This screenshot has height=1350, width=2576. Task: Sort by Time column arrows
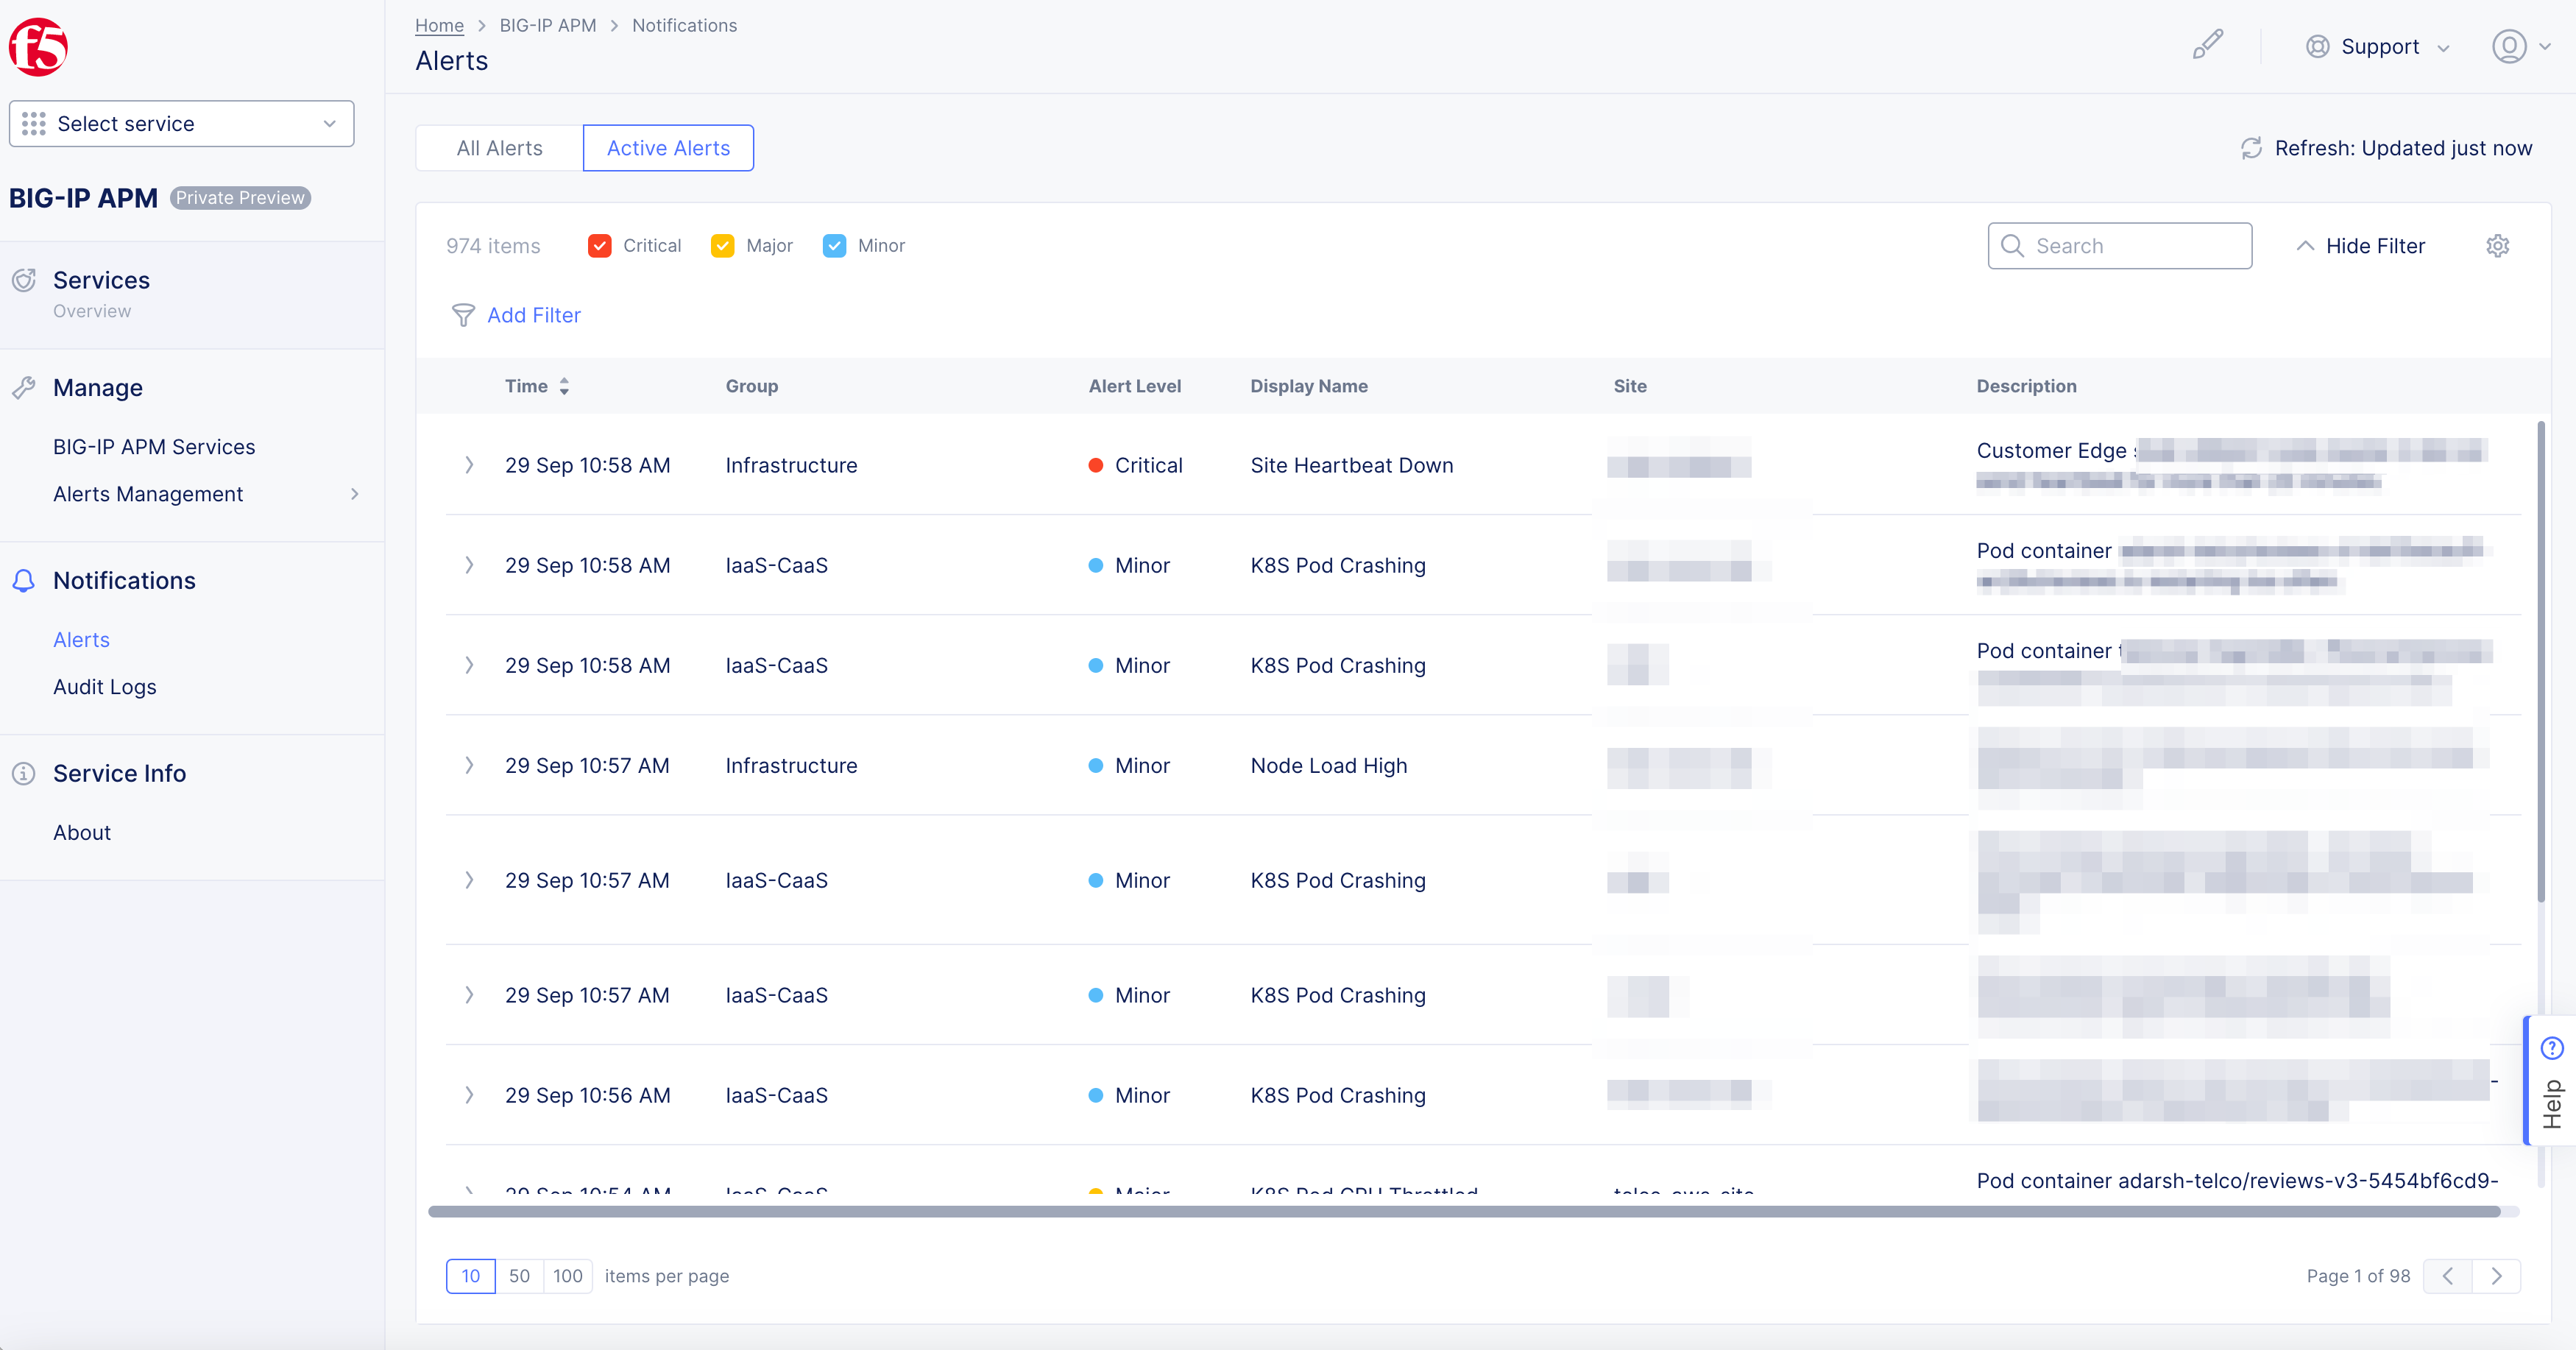pos(564,387)
